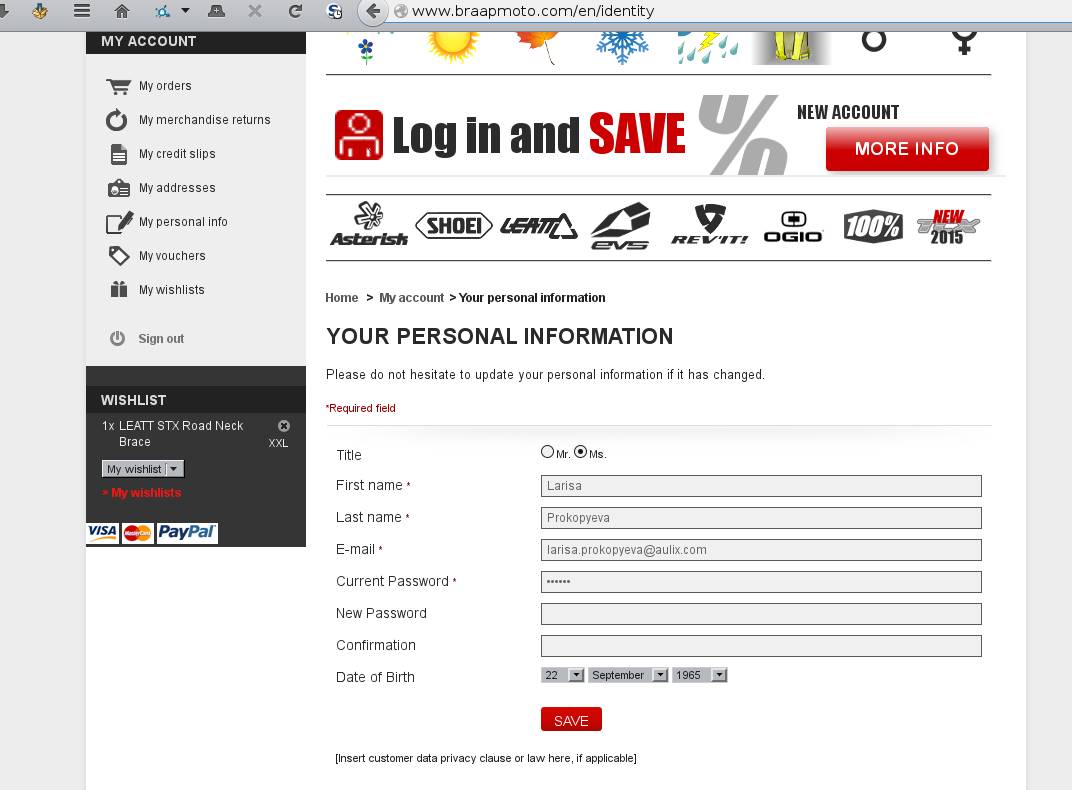The width and height of the screenshot is (1072, 790).
Task: Click the circular arrow icon for merchandise returns
Action: pyautogui.click(x=117, y=120)
